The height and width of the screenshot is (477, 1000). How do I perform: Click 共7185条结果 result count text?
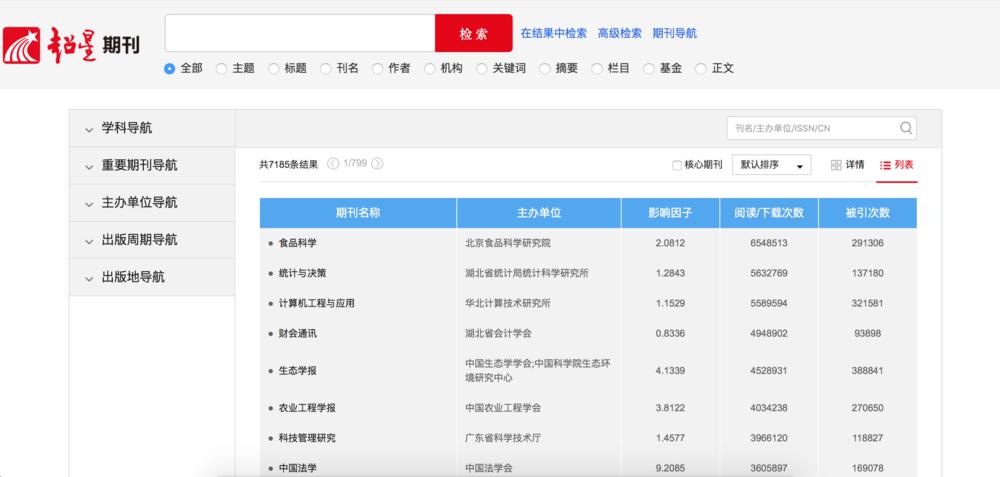tap(288, 165)
